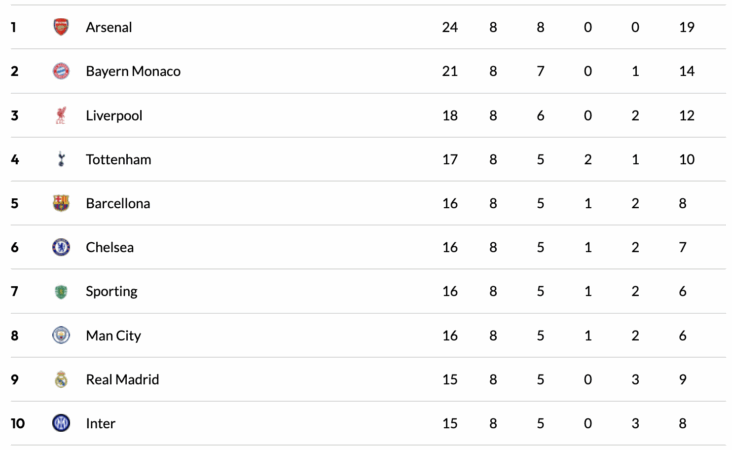Select the Barcellona team name
Viewport: 732px width, 450px height.
coord(118,203)
